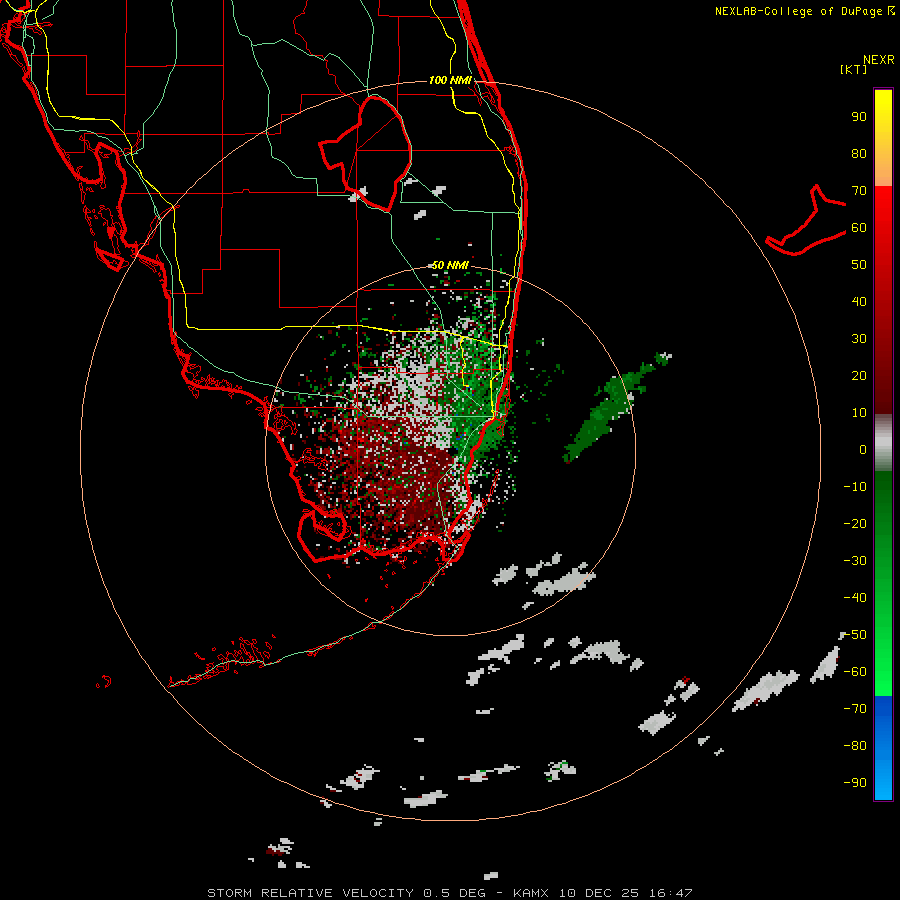This screenshot has height=900, width=900.
Task: Click the 30 value on the velocity scale
Action: [x=859, y=339]
